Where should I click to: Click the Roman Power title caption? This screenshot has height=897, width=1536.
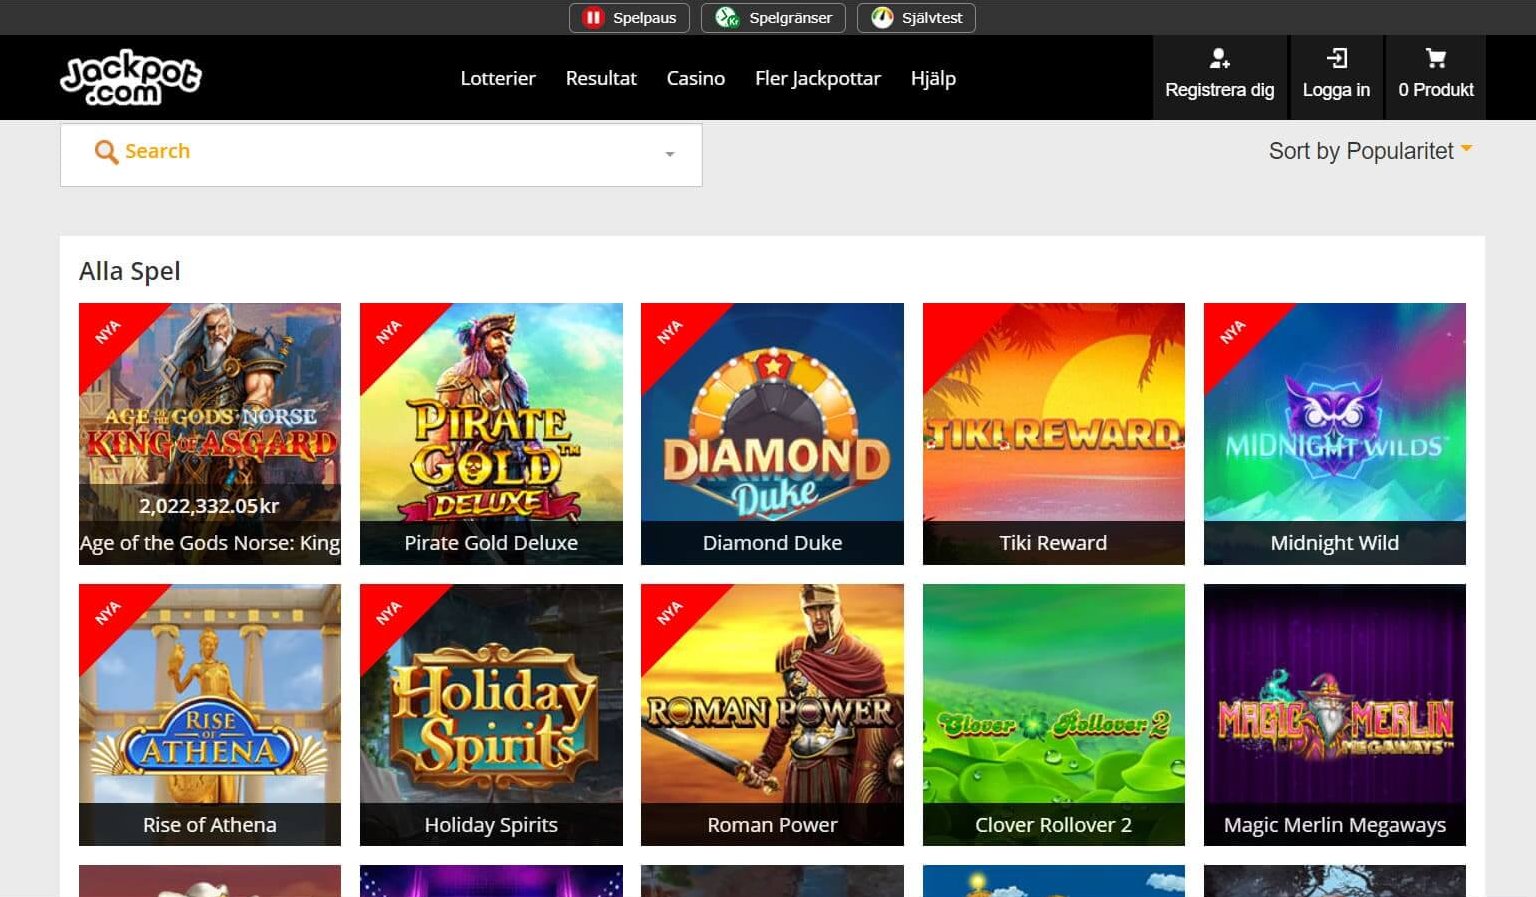click(772, 825)
